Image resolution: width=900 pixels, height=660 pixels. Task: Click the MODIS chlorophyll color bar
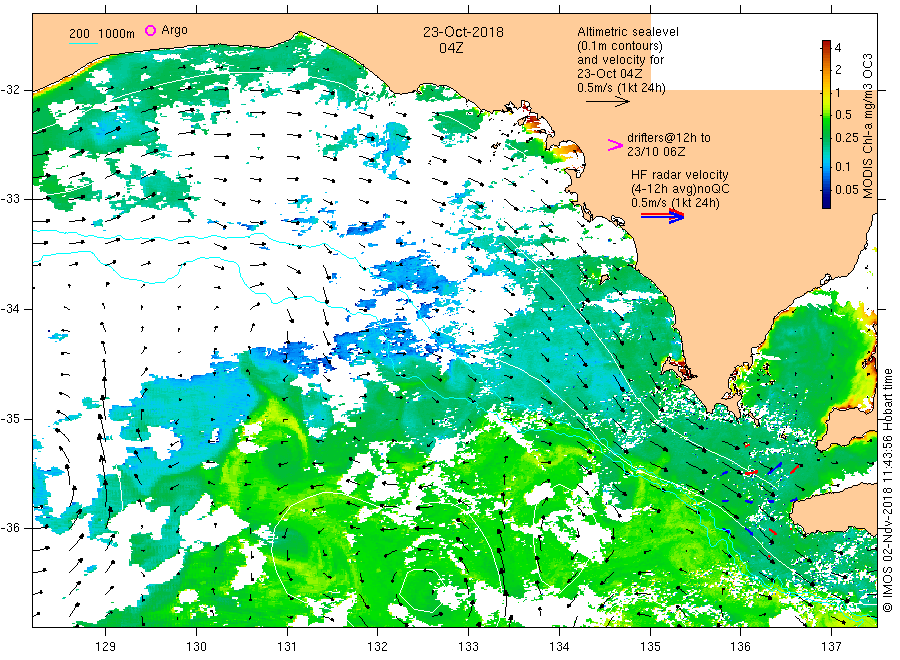pyautogui.click(x=826, y=124)
